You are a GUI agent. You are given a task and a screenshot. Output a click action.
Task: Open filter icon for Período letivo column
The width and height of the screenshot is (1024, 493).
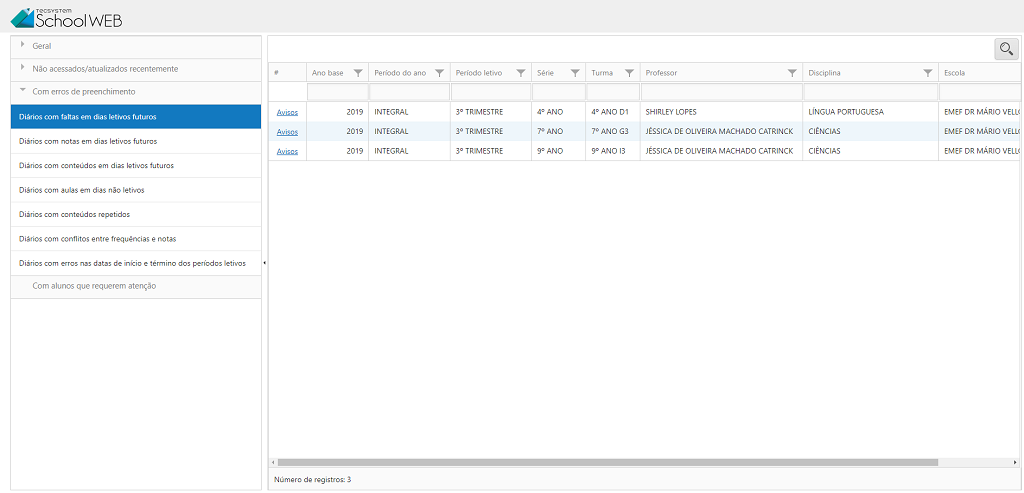(521, 73)
